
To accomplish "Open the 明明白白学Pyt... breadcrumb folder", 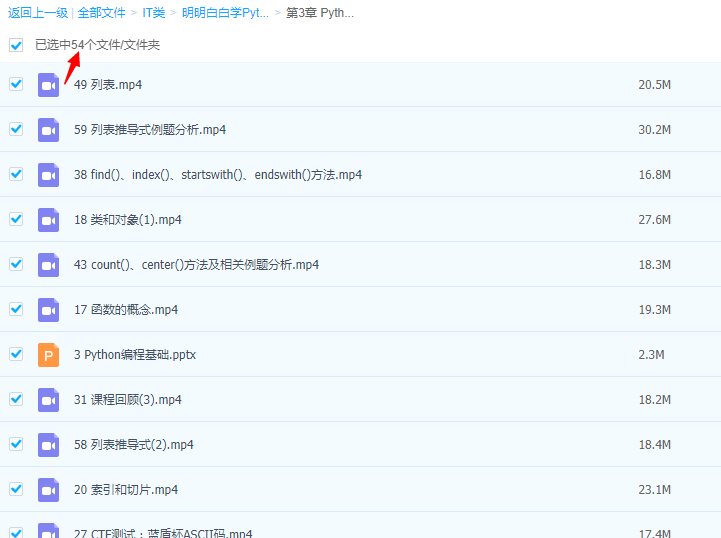I will pos(225,13).
